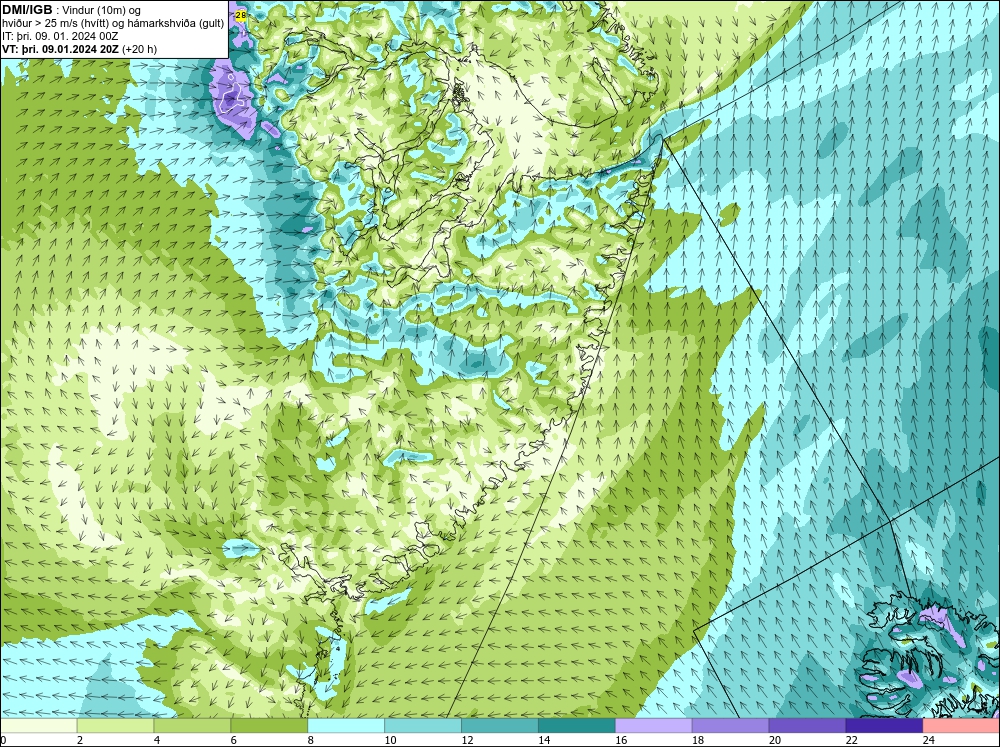The height and width of the screenshot is (747, 1000).
Task: Click the olive green 6–8 m/s legend swatch
Action: pyautogui.click(x=269, y=726)
